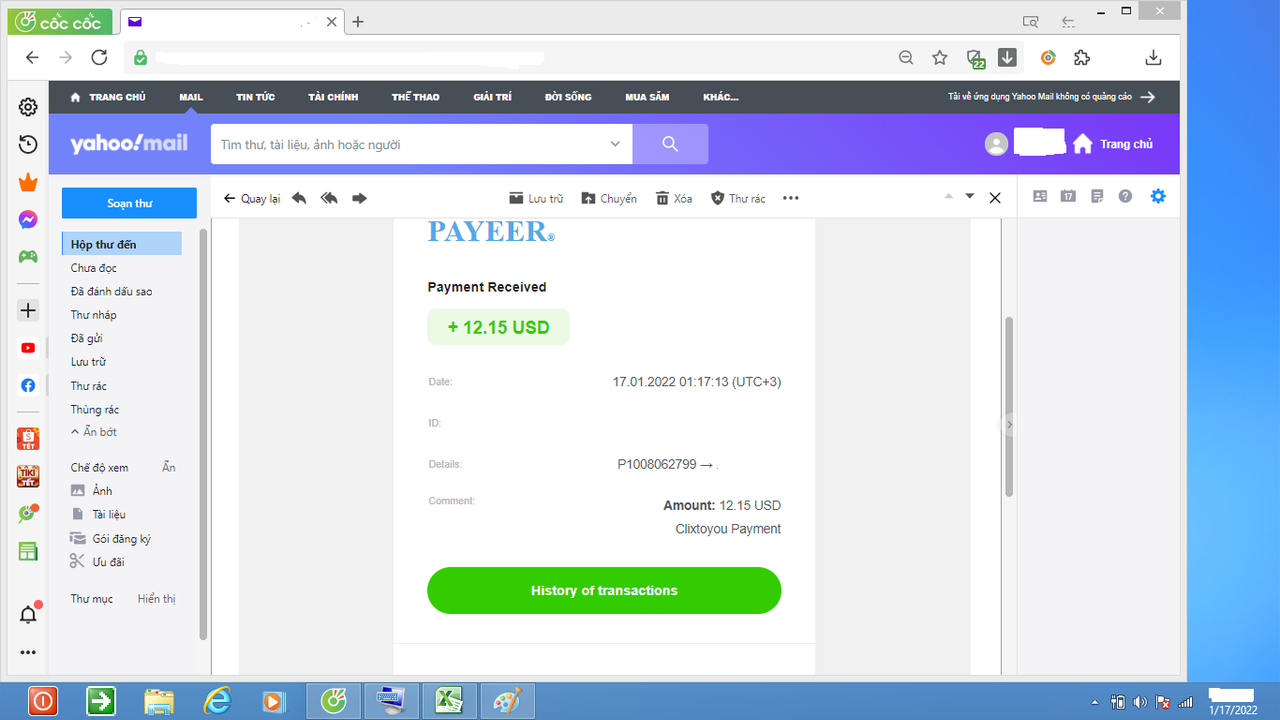This screenshot has height=720, width=1280.
Task: Open MAIL tab in Yahoo top bar
Action: (191, 97)
